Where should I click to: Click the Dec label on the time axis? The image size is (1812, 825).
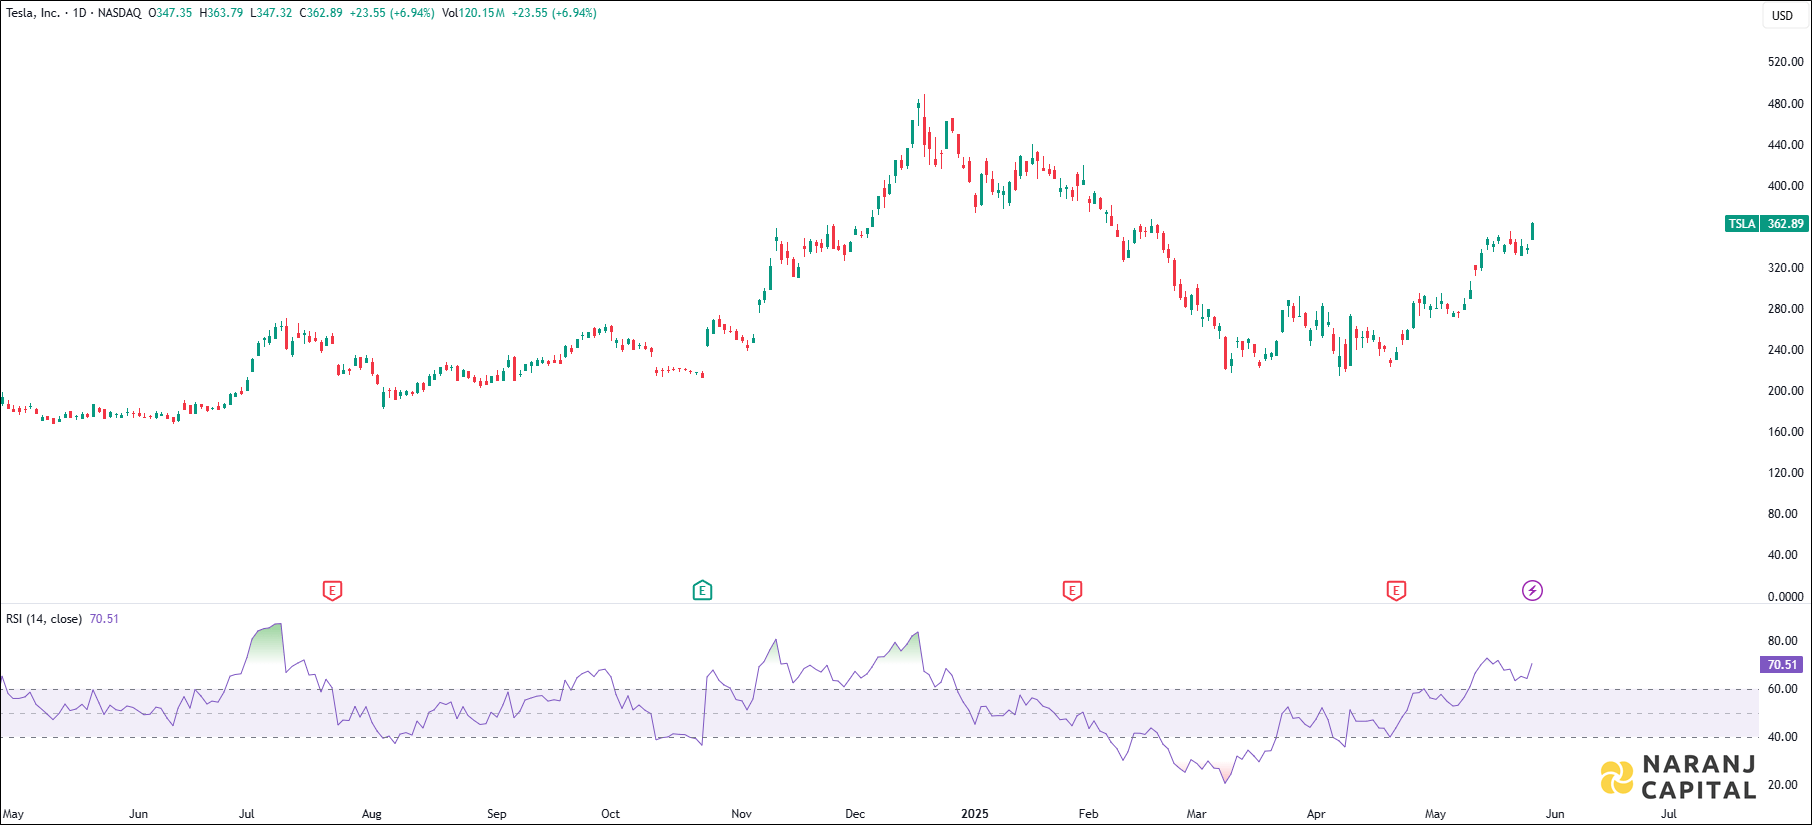click(855, 814)
